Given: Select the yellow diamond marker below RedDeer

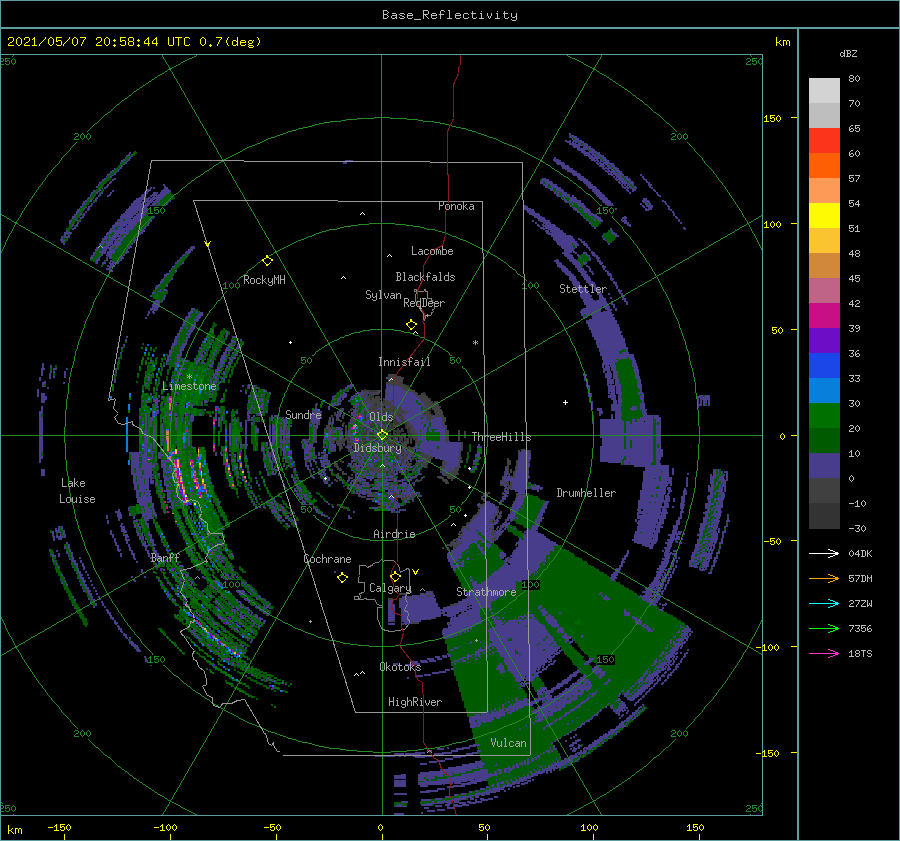Looking at the screenshot, I should (411, 325).
